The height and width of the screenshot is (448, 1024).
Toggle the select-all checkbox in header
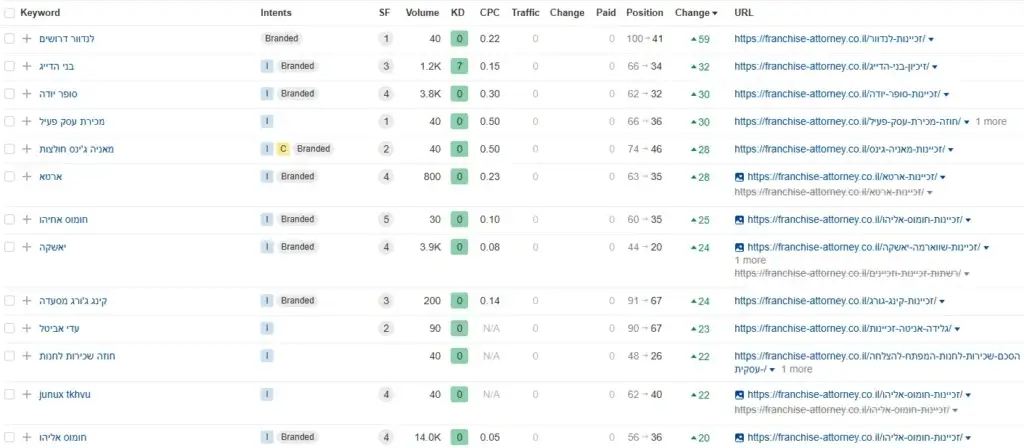pos(9,12)
